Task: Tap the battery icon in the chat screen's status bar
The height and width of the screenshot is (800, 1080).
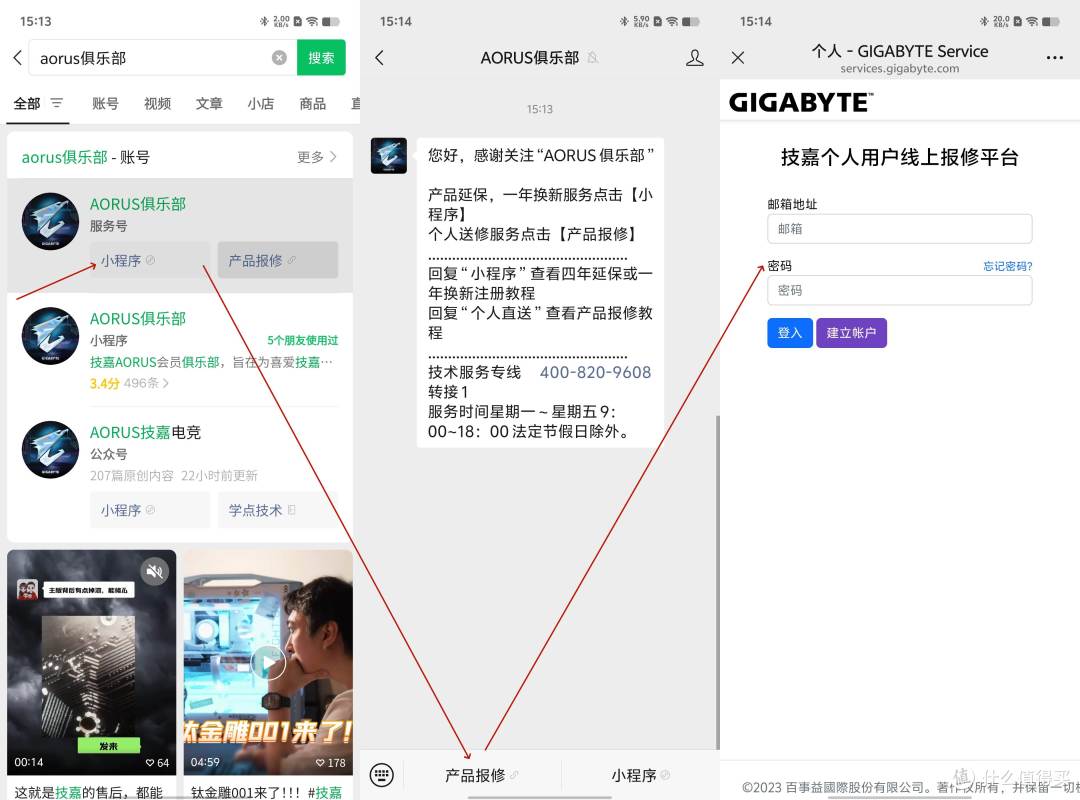Action: tap(690, 21)
